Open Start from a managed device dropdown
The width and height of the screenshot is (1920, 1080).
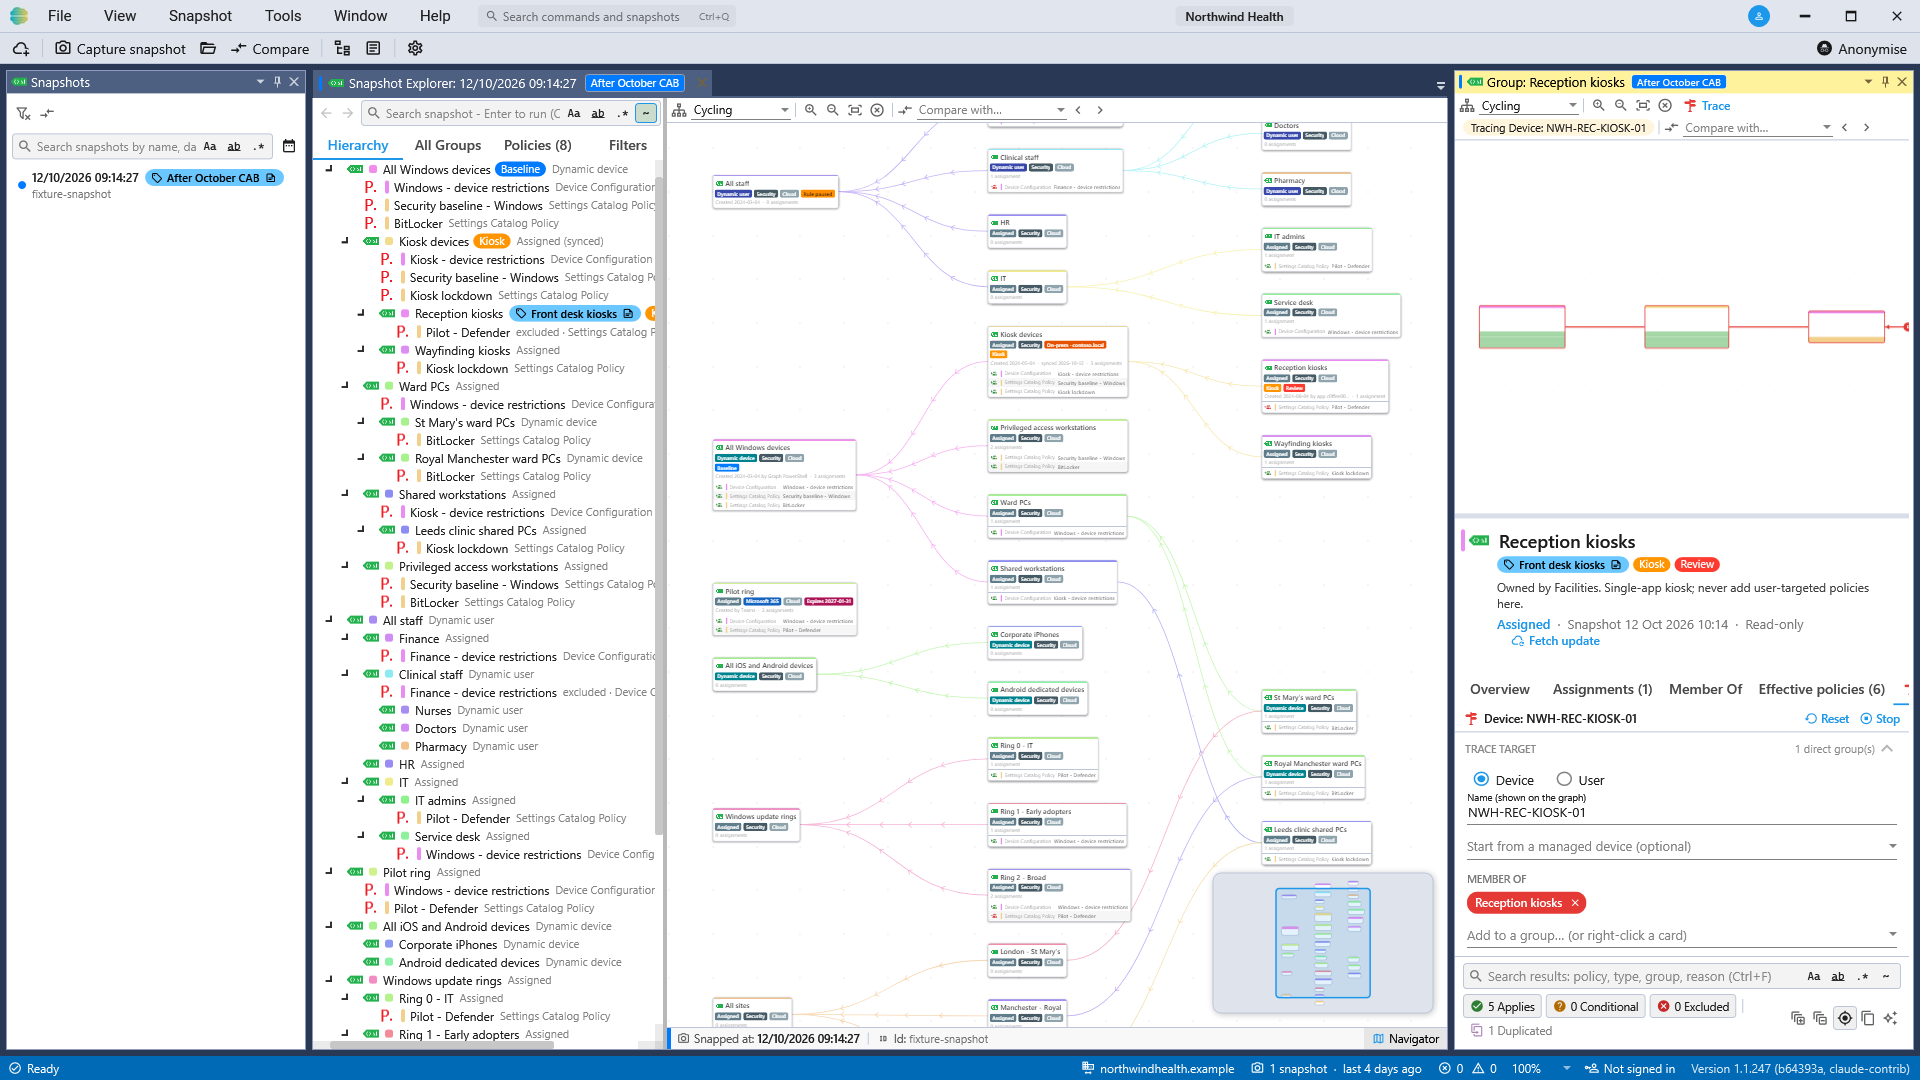point(1682,846)
